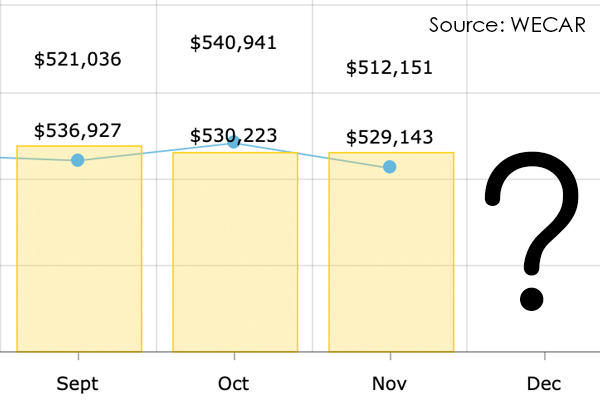This screenshot has width=600, height=400.
Task: Click the $540,941 value label
Action: tap(234, 42)
